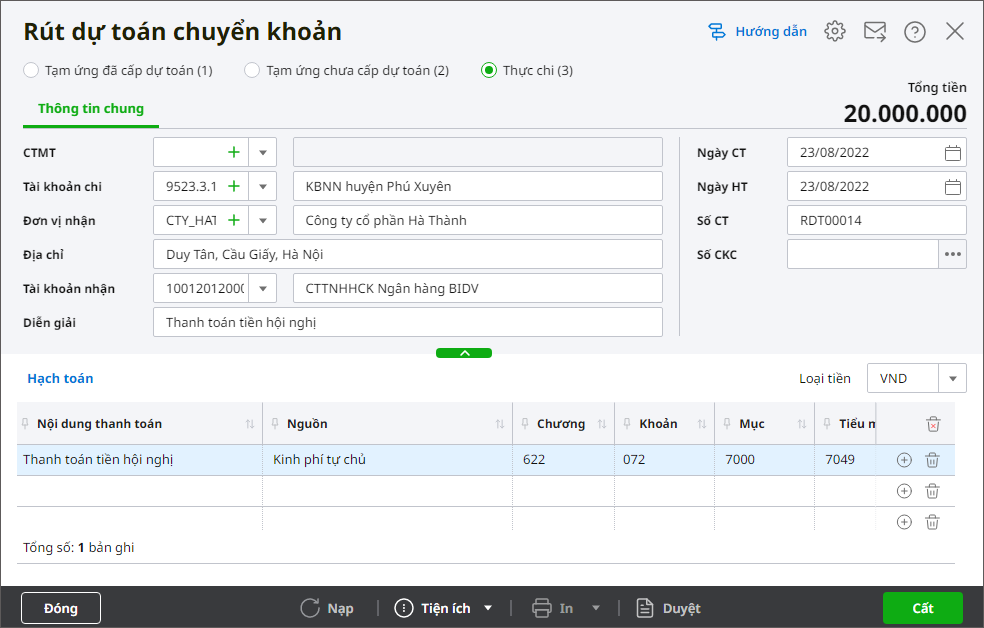Pin the Nội dung thanh toán column
984x628 pixels.
tap(25, 424)
